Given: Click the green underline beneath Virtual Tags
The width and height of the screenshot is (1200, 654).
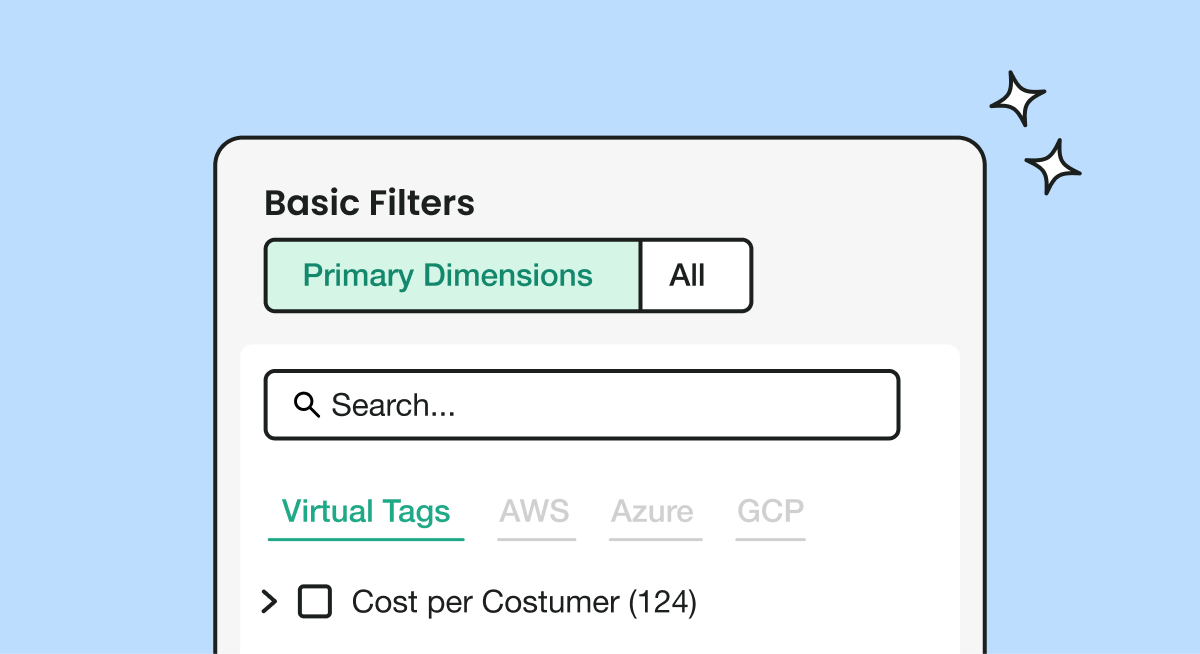Looking at the screenshot, I should coord(366,540).
